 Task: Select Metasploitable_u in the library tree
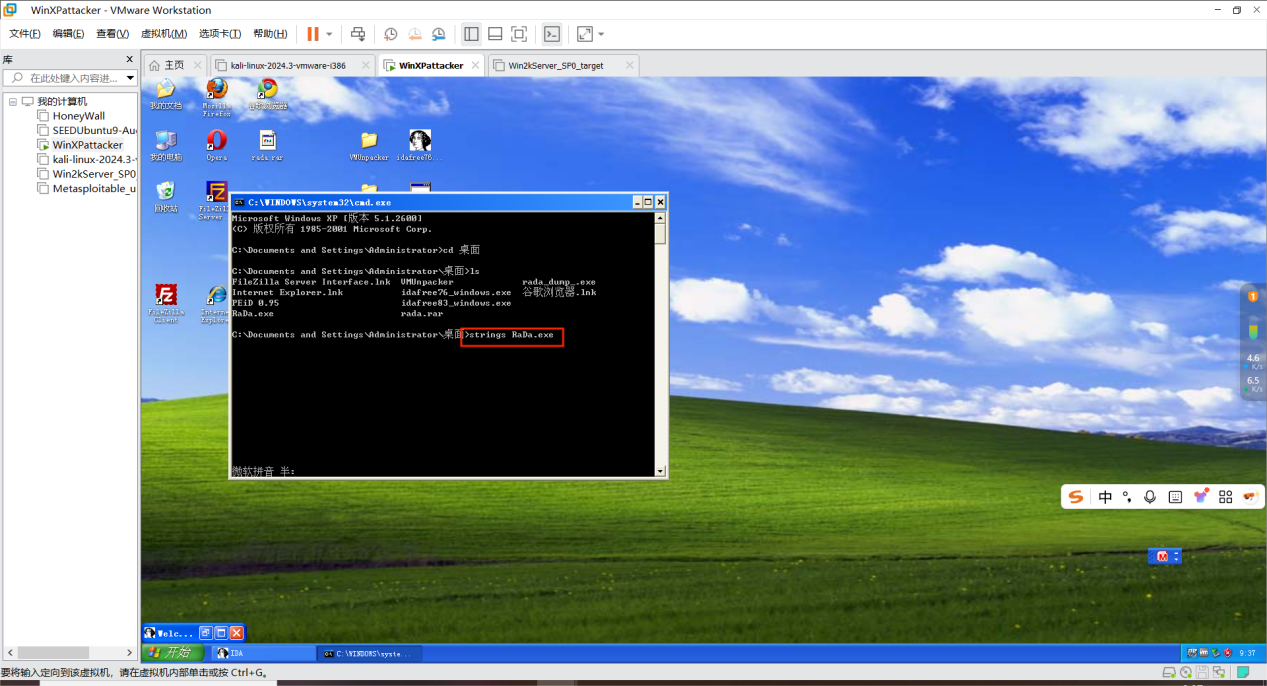(x=86, y=188)
